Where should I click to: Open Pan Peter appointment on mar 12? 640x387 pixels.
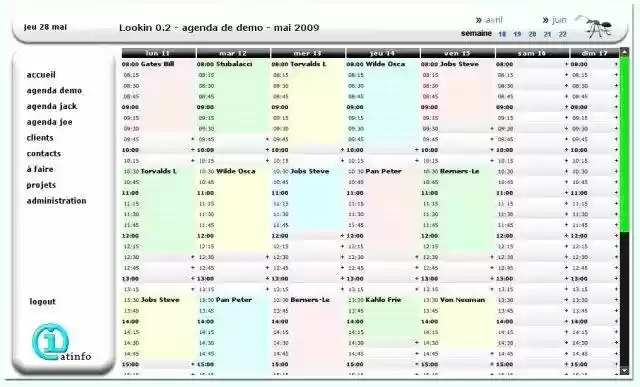234,300
